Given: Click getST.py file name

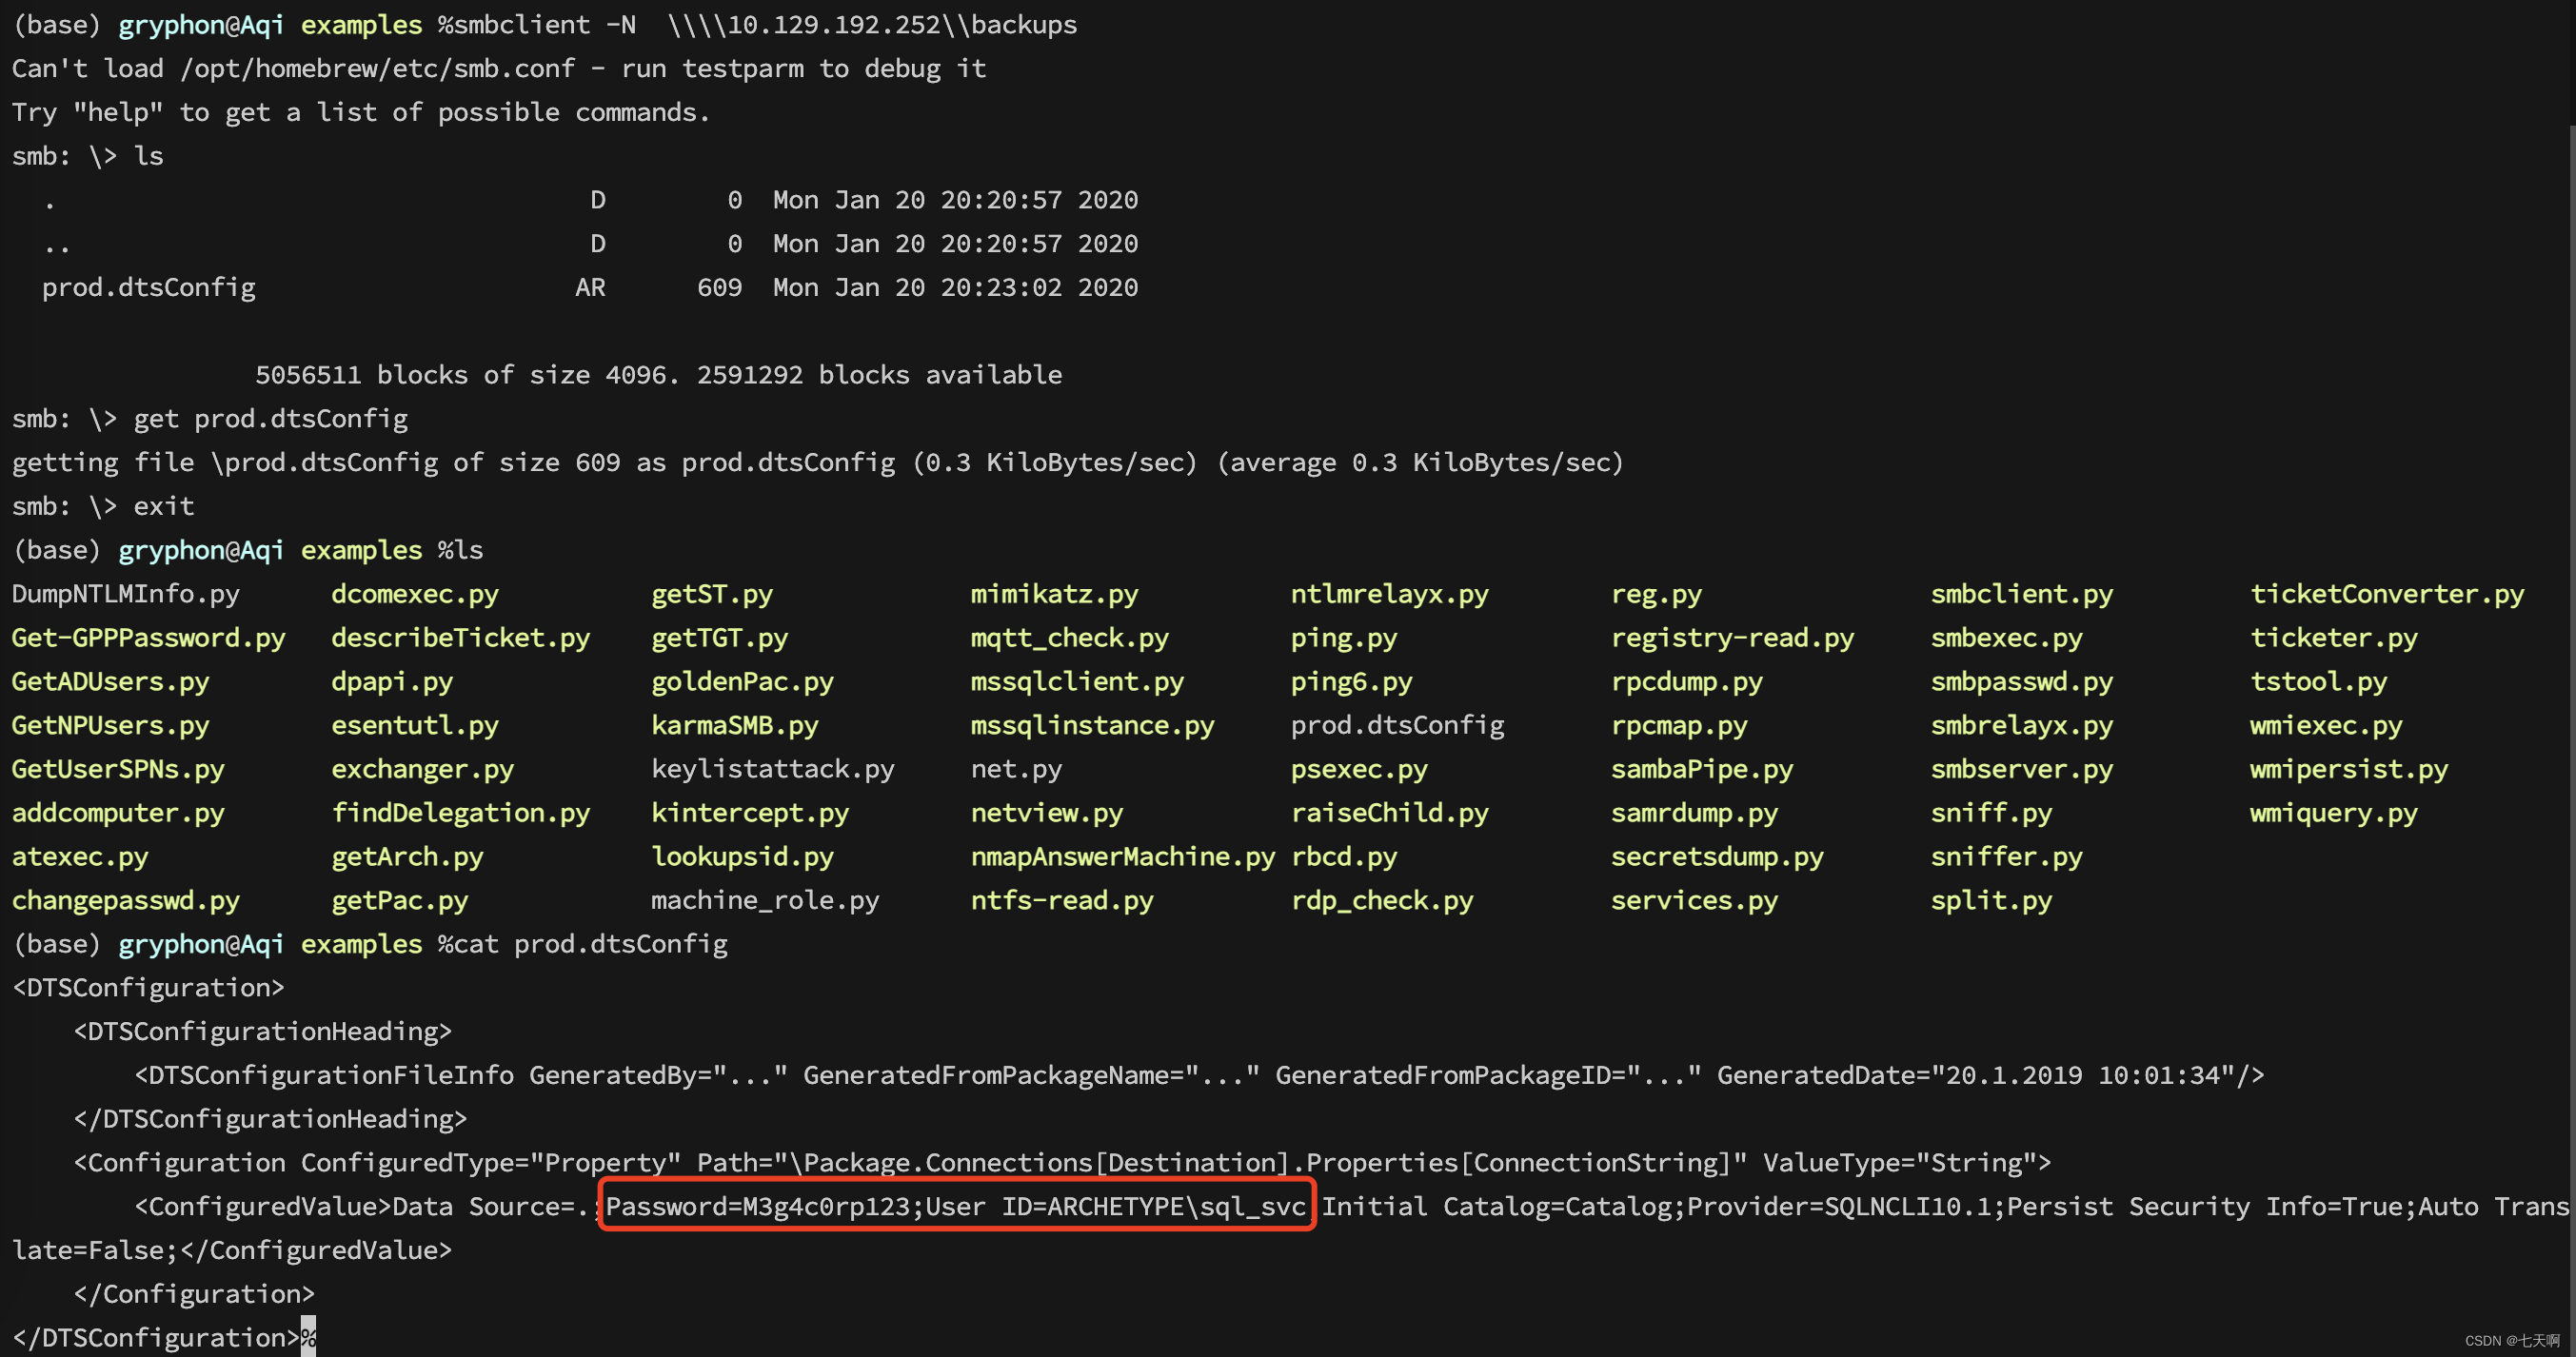Looking at the screenshot, I should click(x=712, y=594).
